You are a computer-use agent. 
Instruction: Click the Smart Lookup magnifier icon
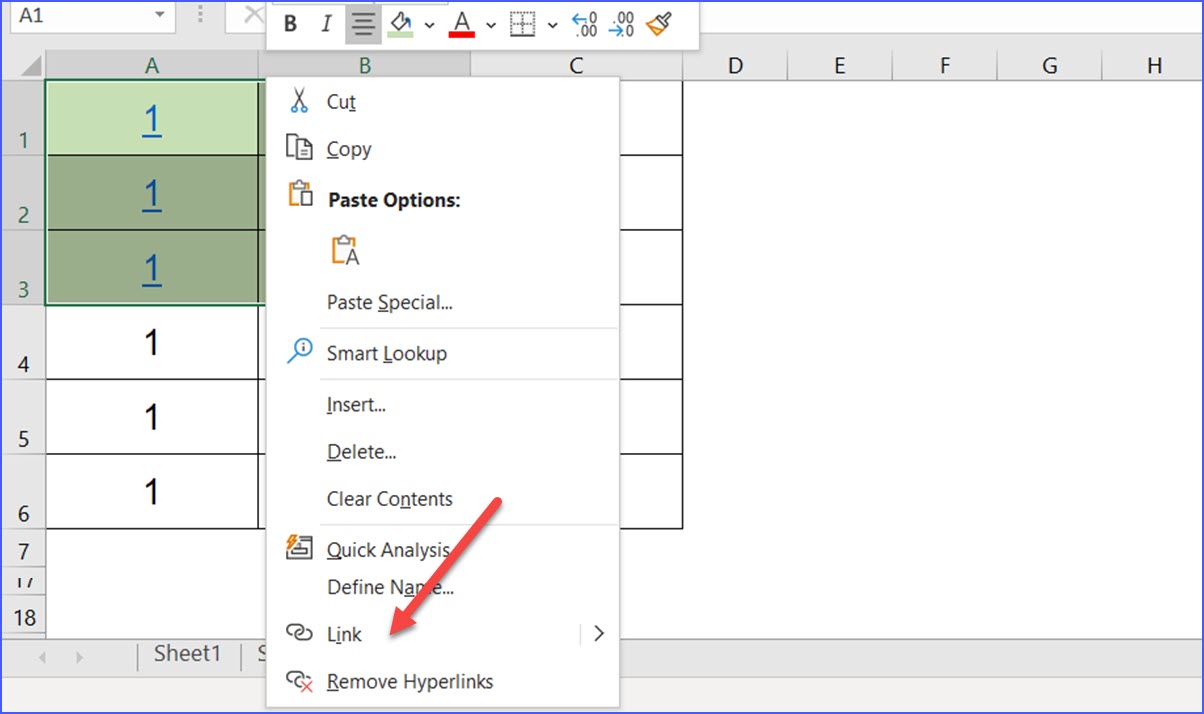click(x=297, y=352)
